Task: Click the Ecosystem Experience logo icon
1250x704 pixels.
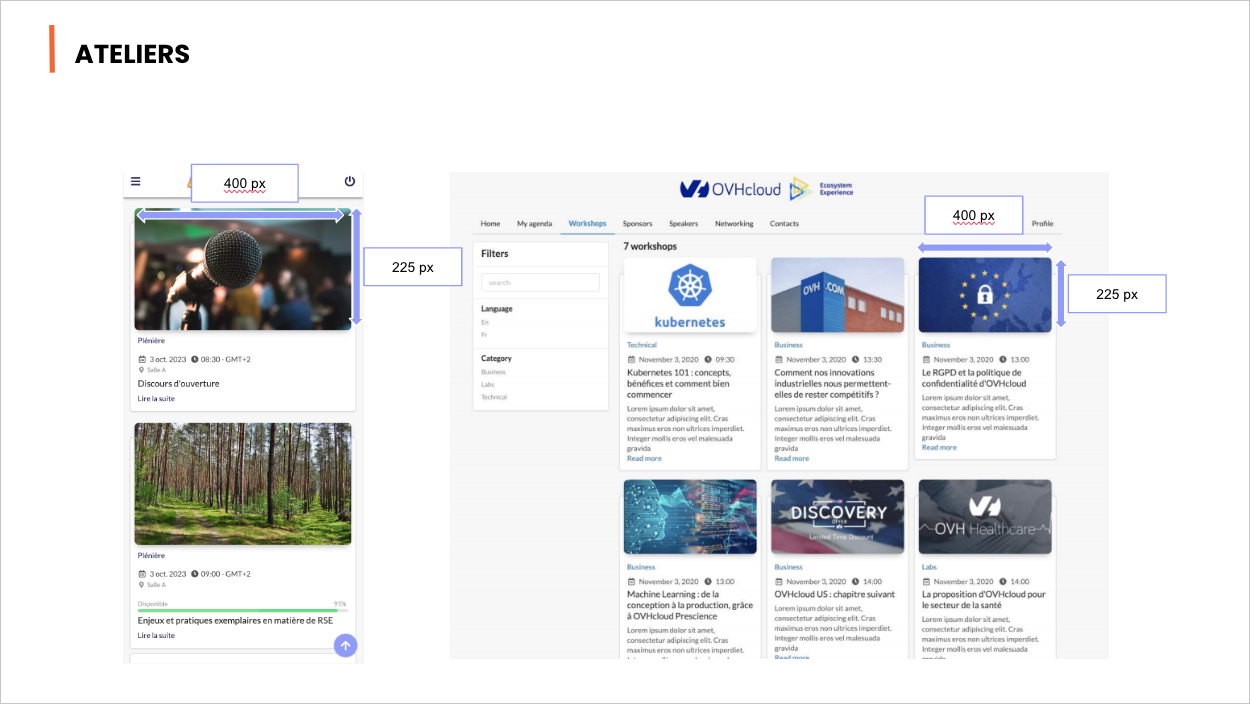Action: (799, 188)
